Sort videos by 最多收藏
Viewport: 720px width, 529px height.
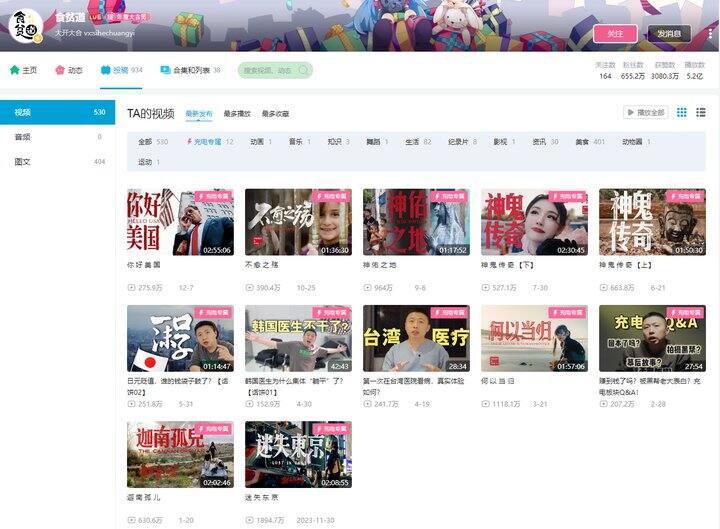(275, 113)
